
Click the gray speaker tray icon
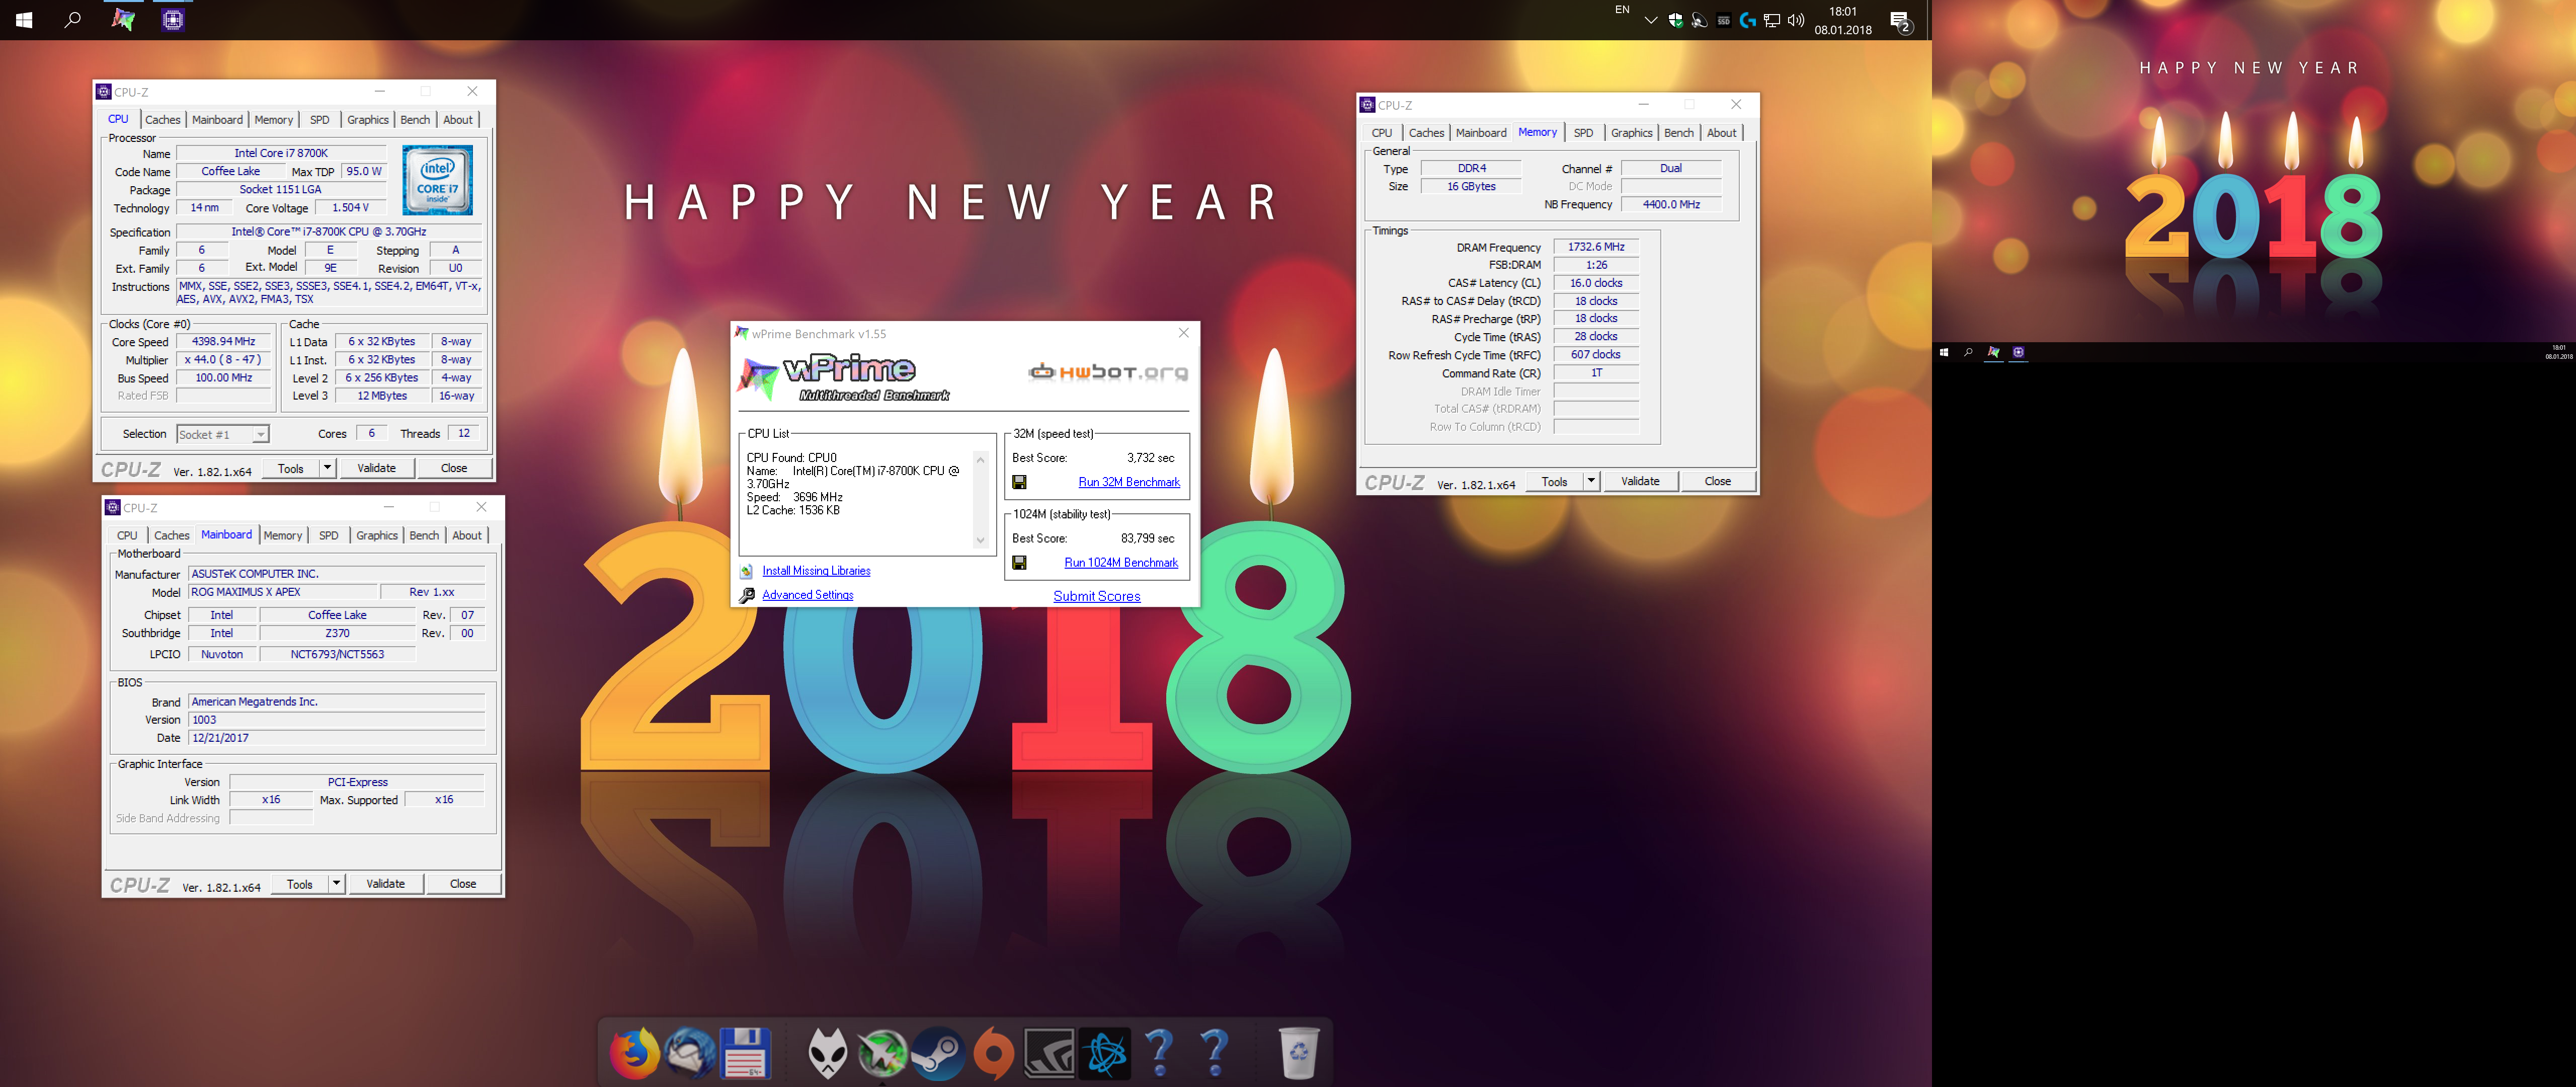[x=1699, y=20]
